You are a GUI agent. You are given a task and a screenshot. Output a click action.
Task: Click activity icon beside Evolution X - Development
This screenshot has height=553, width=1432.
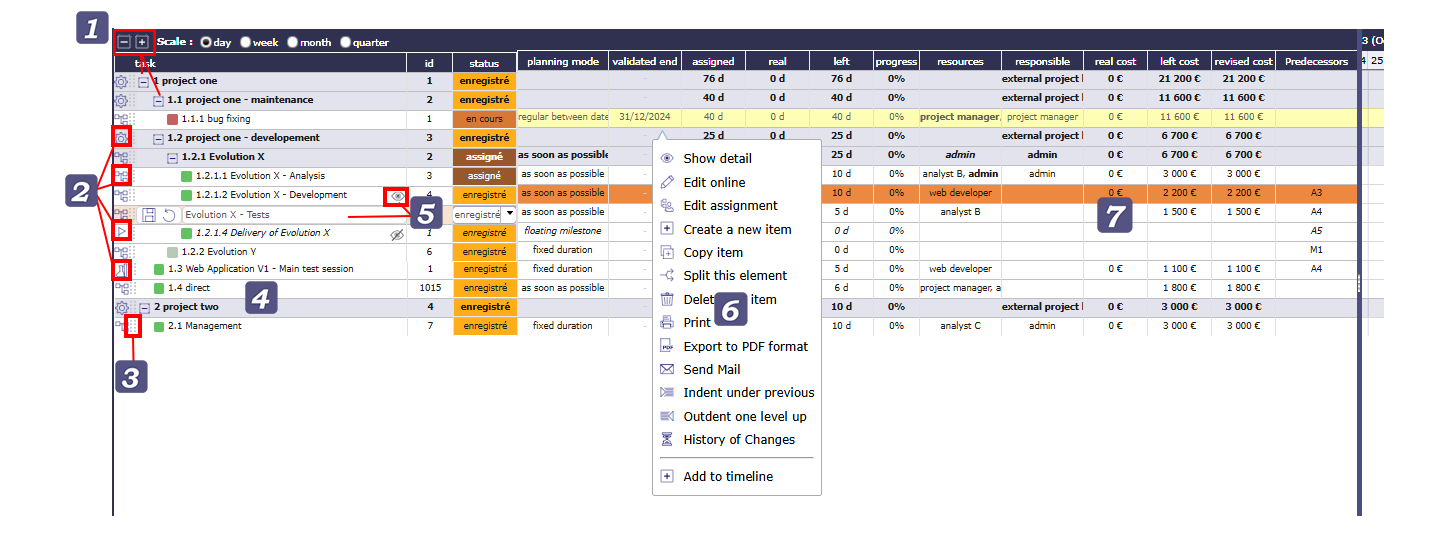121,195
